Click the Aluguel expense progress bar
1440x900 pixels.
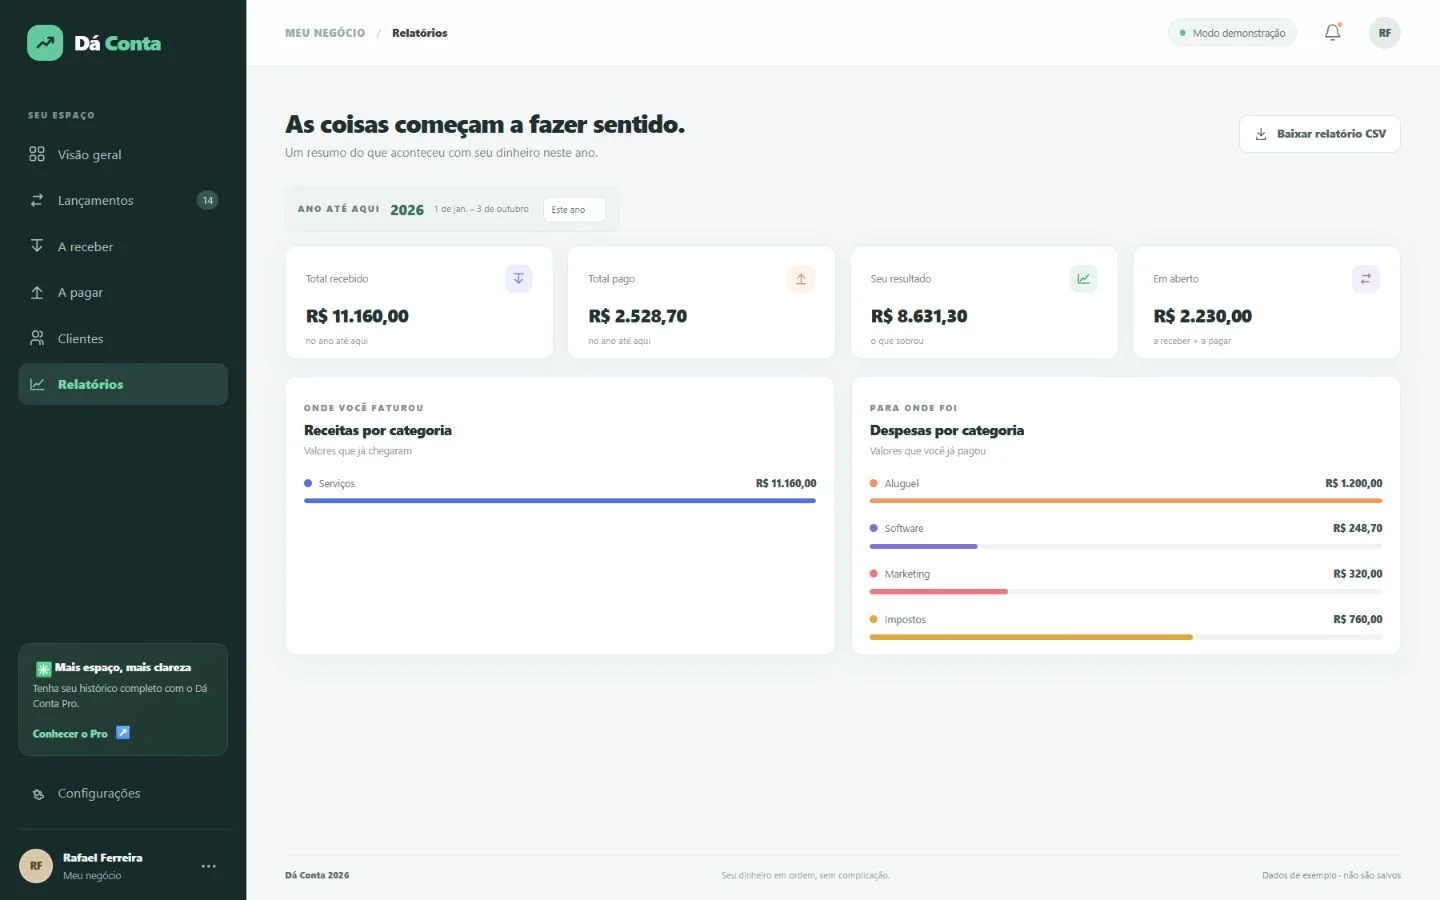click(x=1126, y=500)
